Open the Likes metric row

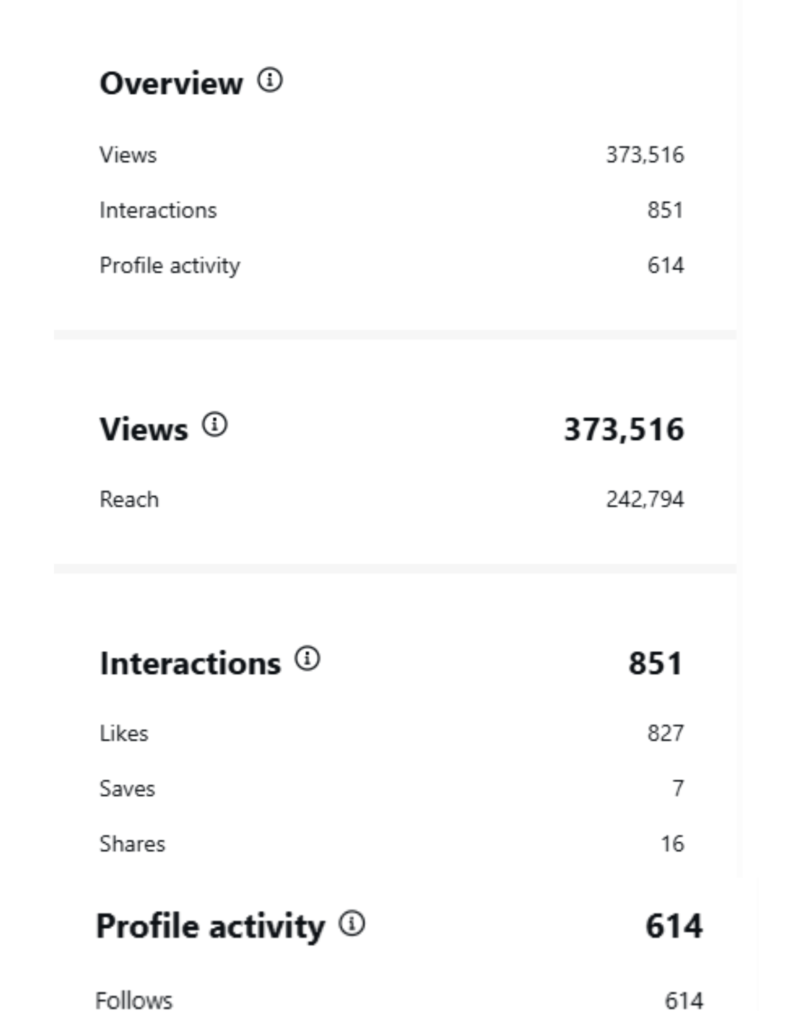122,733
